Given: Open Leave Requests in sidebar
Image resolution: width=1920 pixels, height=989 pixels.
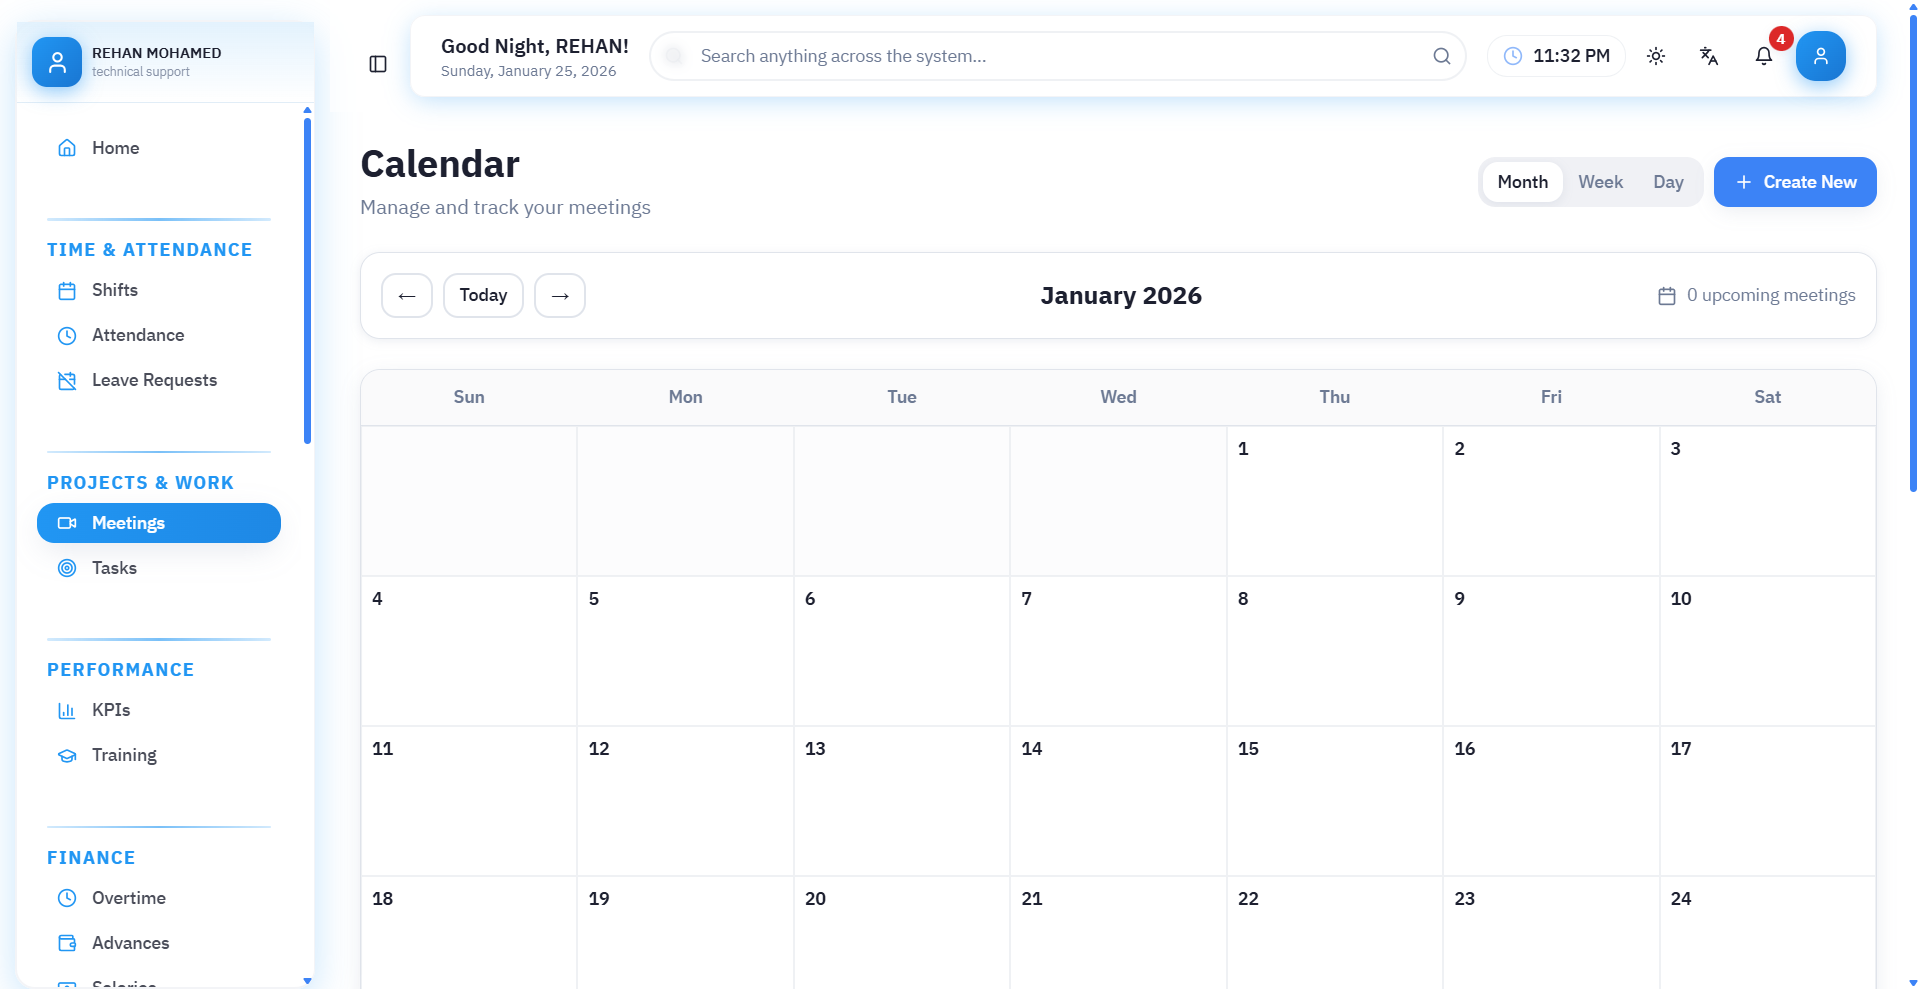Looking at the screenshot, I should (154, 380).
